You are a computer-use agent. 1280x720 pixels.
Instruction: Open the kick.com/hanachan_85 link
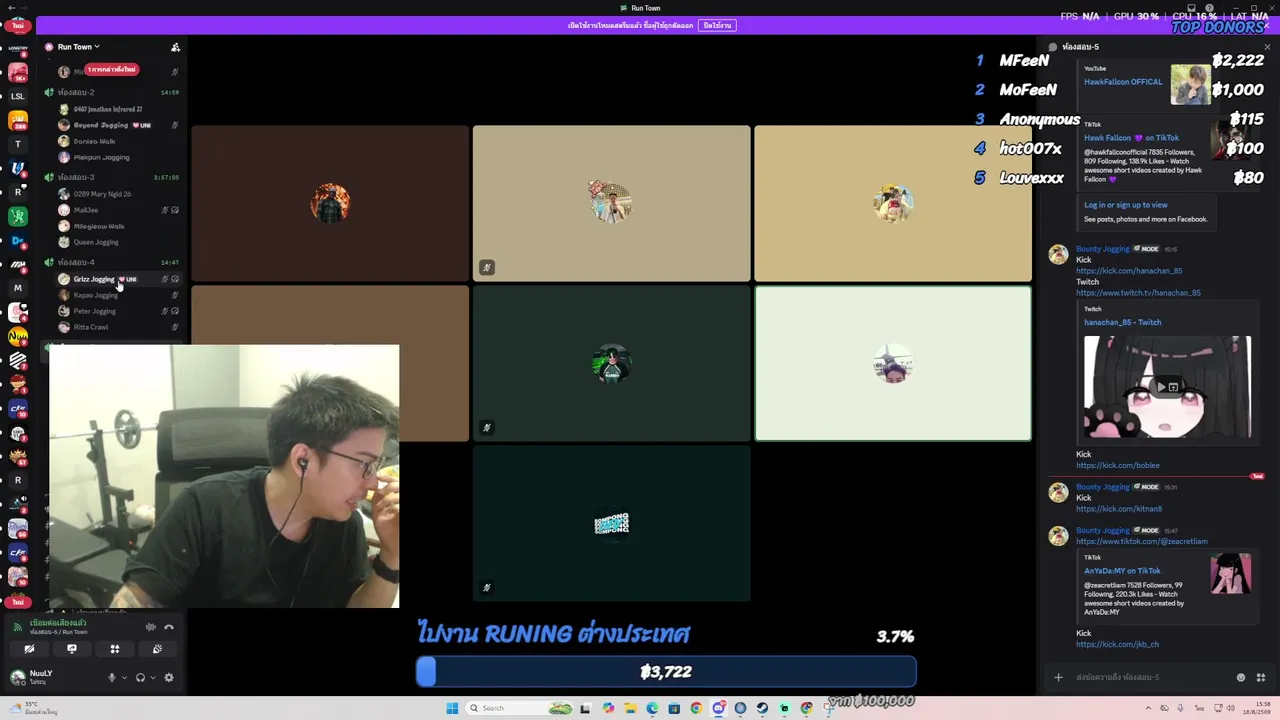coord(1129,271)
